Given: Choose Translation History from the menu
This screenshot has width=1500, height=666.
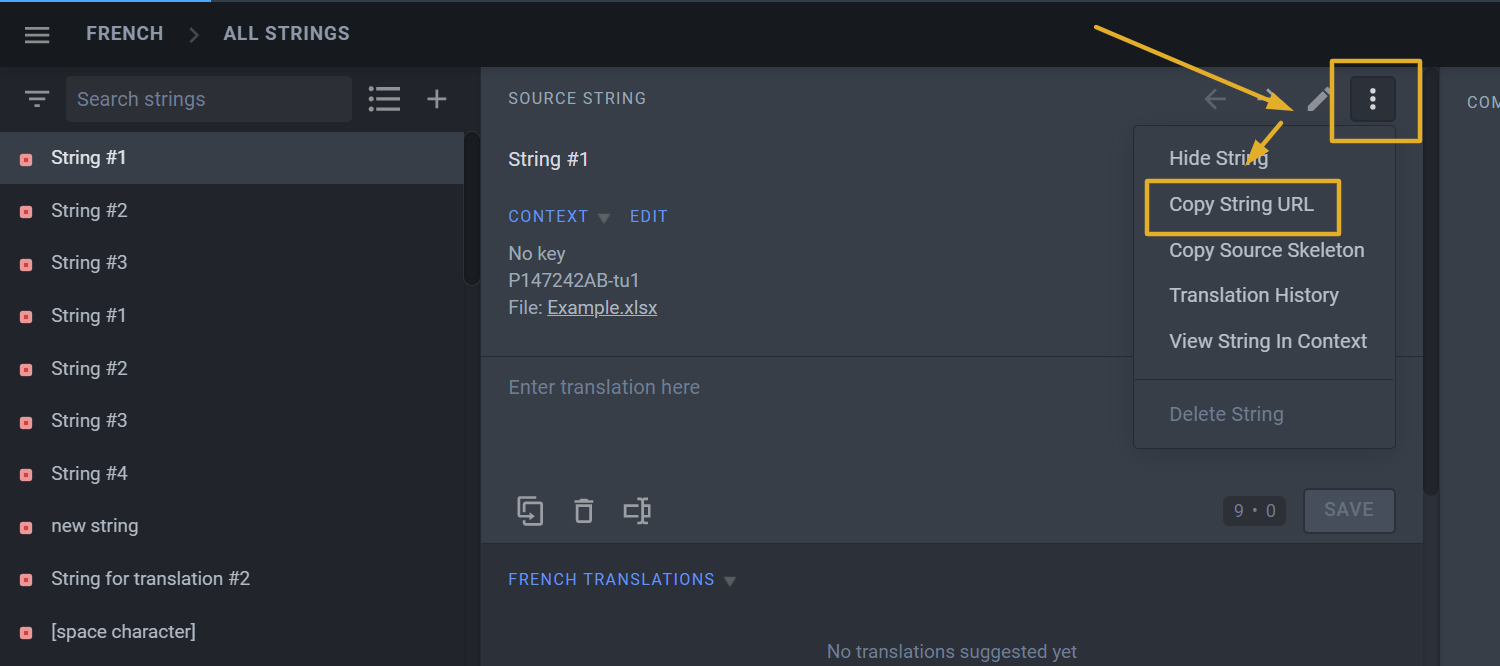Looking at the screenshot, I should (1254, 296).
